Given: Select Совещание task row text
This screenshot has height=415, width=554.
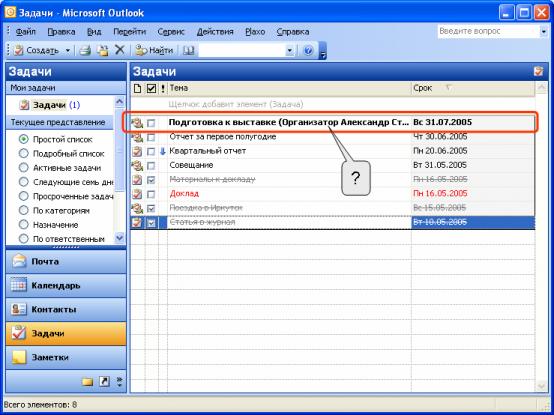Looking at the screenshot, I should [191, 165].
